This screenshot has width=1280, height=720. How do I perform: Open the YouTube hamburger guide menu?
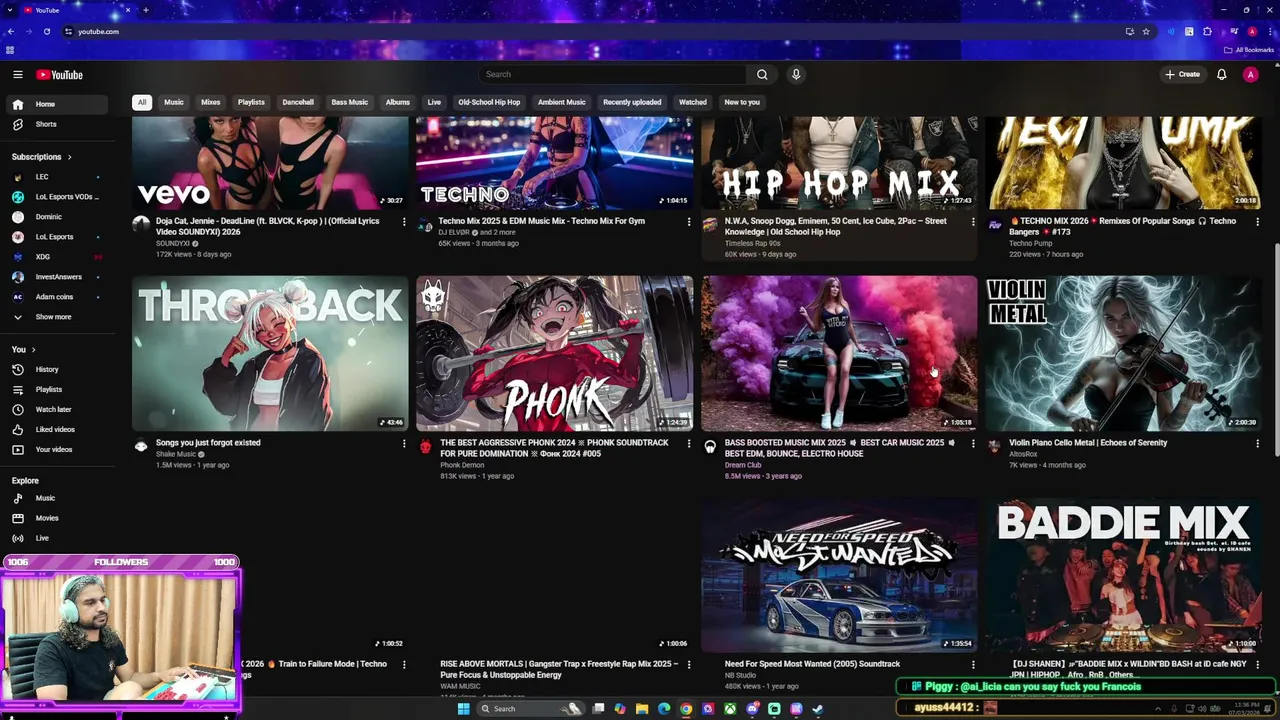click(17, 74)
